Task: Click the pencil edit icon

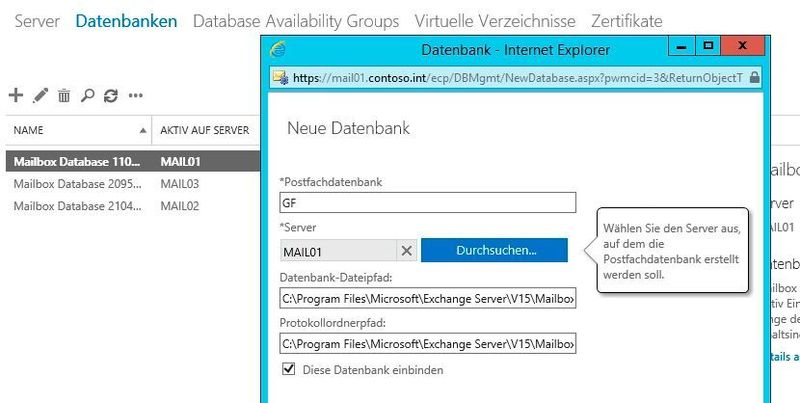Action: 40,95
